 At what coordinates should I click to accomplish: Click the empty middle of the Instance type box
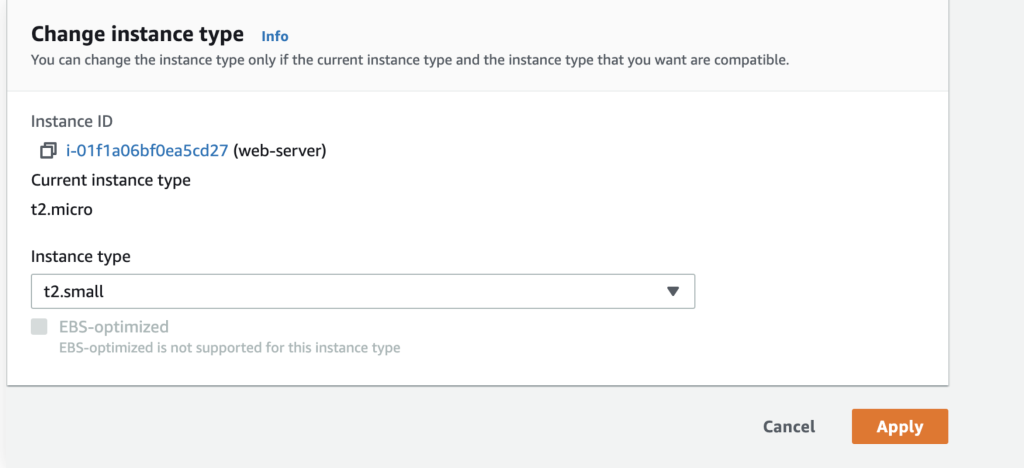tap(385, 291)
